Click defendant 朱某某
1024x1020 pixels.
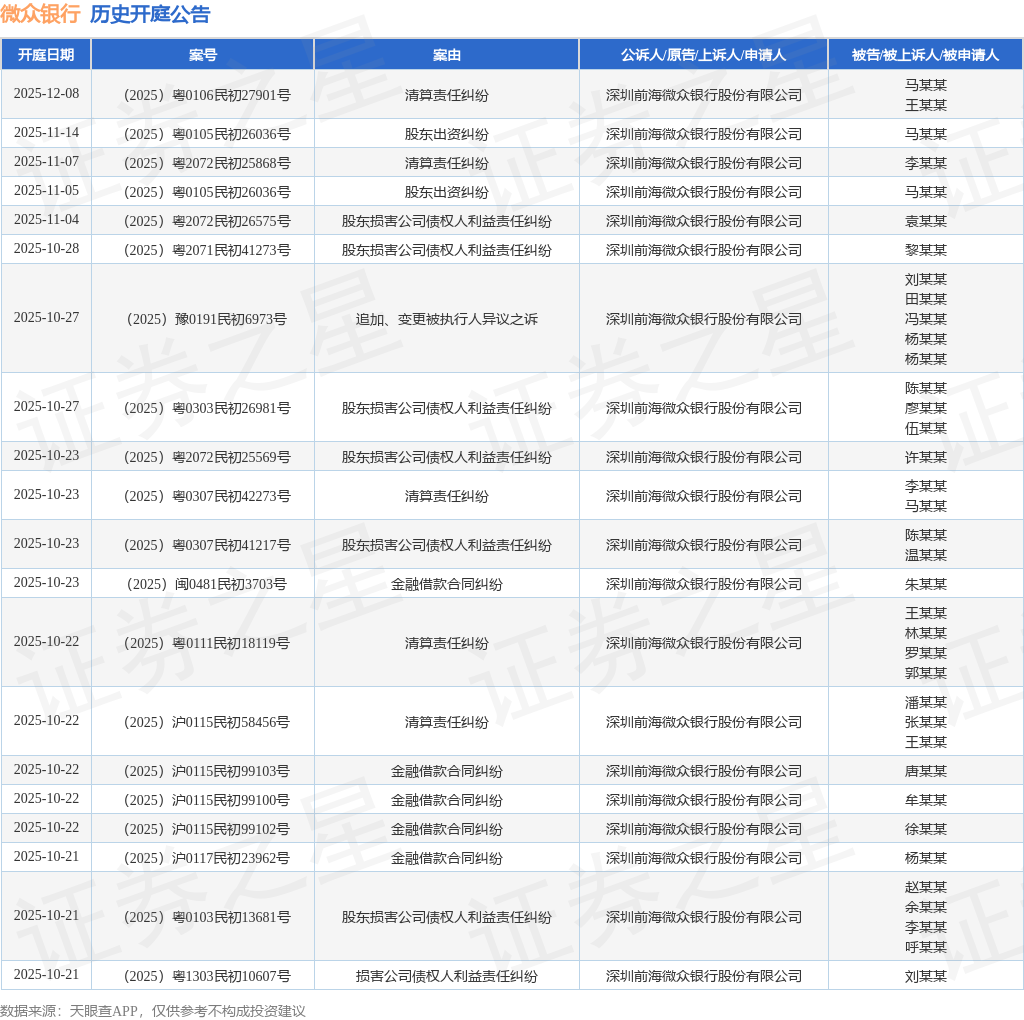tap(925, 584)
